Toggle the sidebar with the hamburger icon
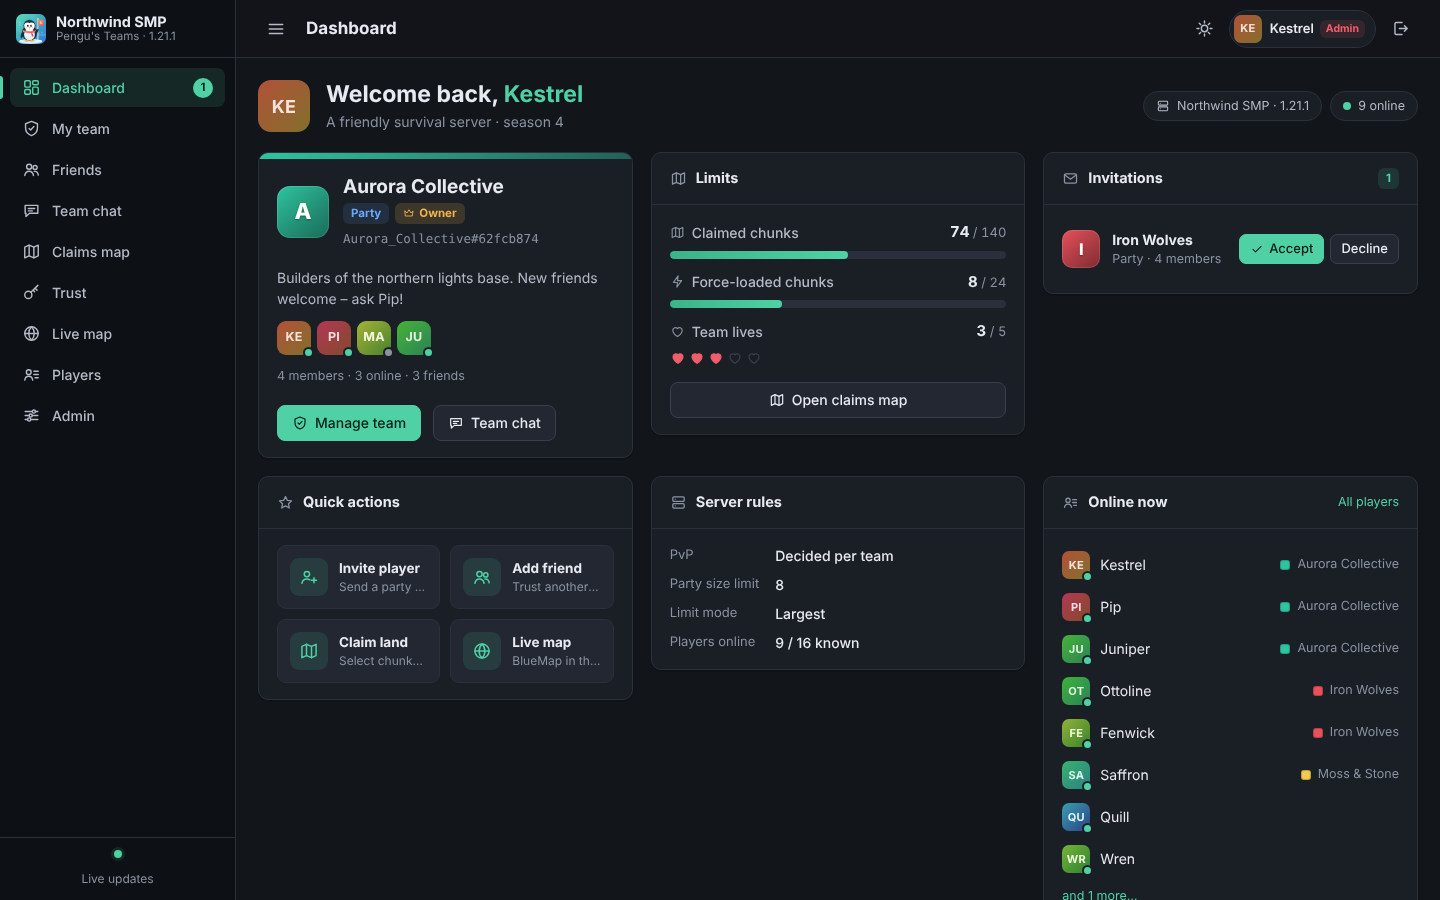This screenshot has height=900, width=1440. pos(276,29)
